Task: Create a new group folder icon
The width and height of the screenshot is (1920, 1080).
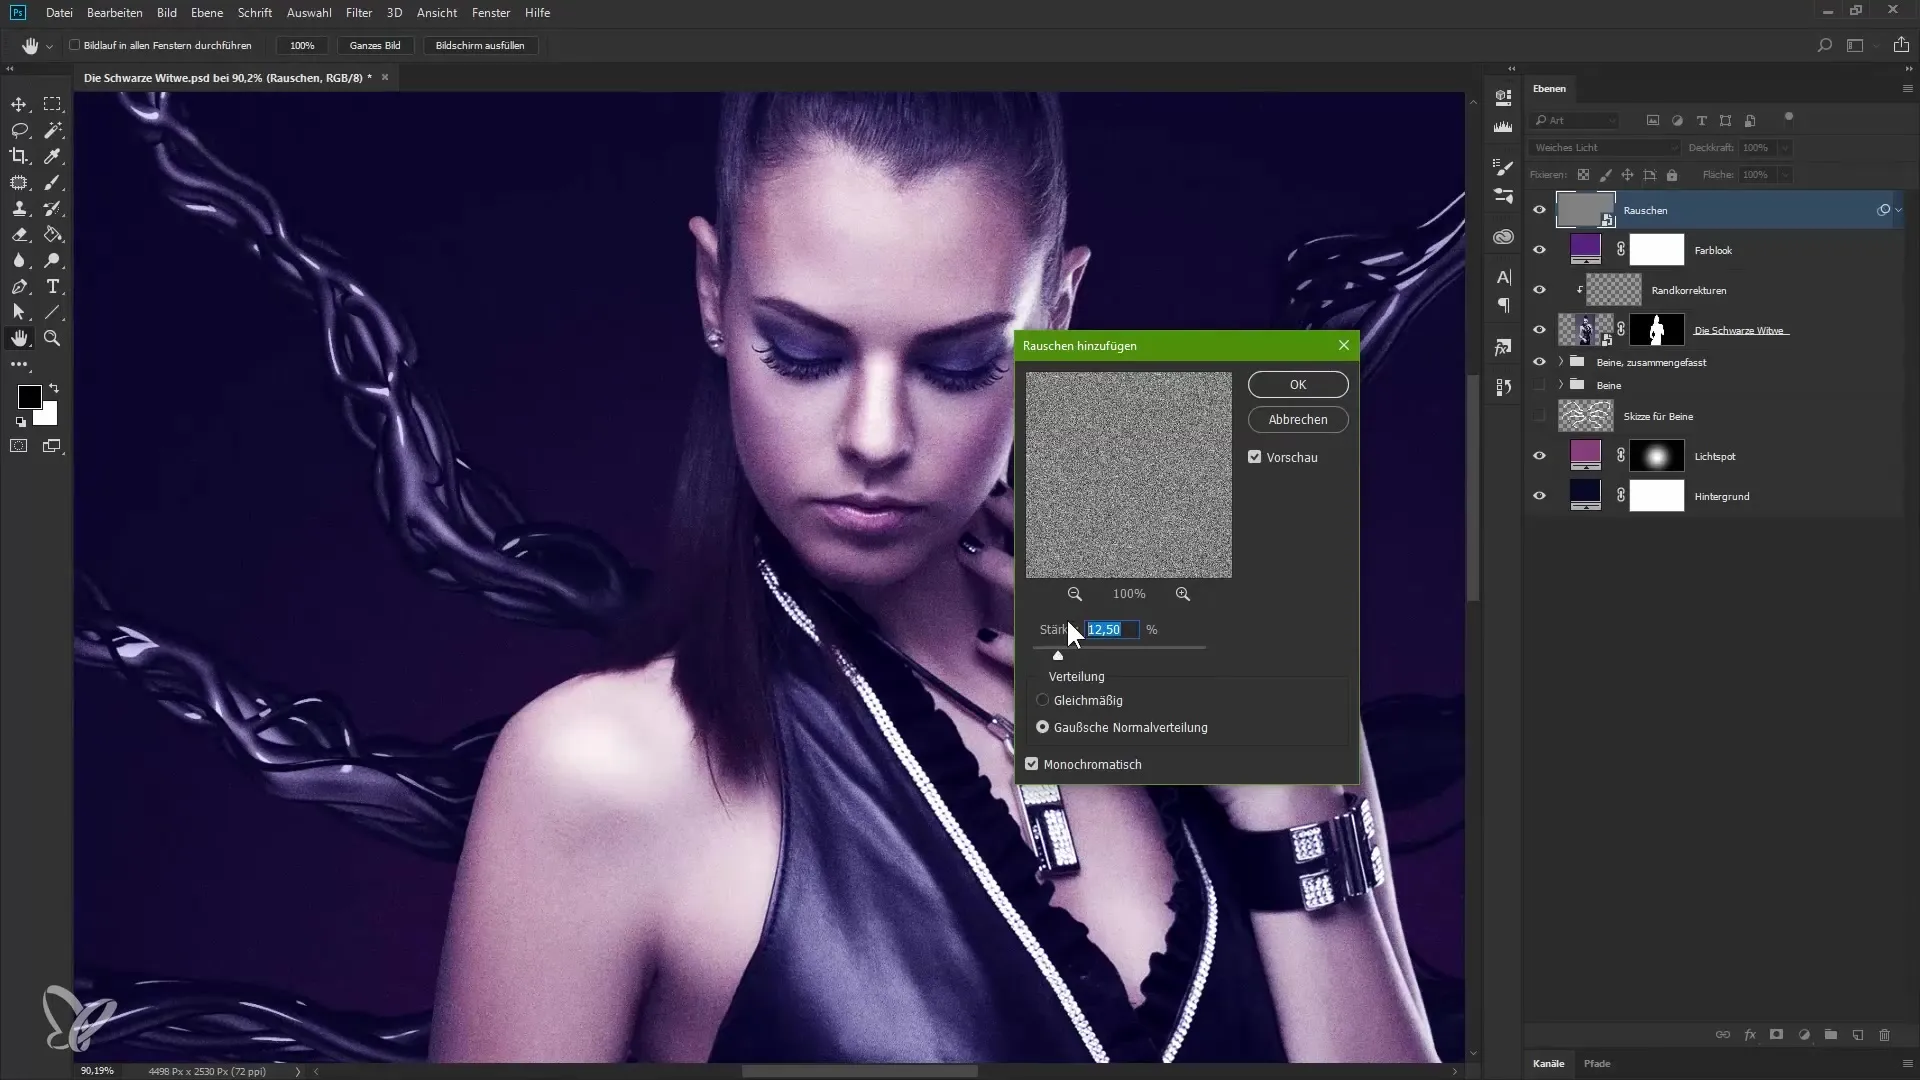Action: click(1831, 1035)
